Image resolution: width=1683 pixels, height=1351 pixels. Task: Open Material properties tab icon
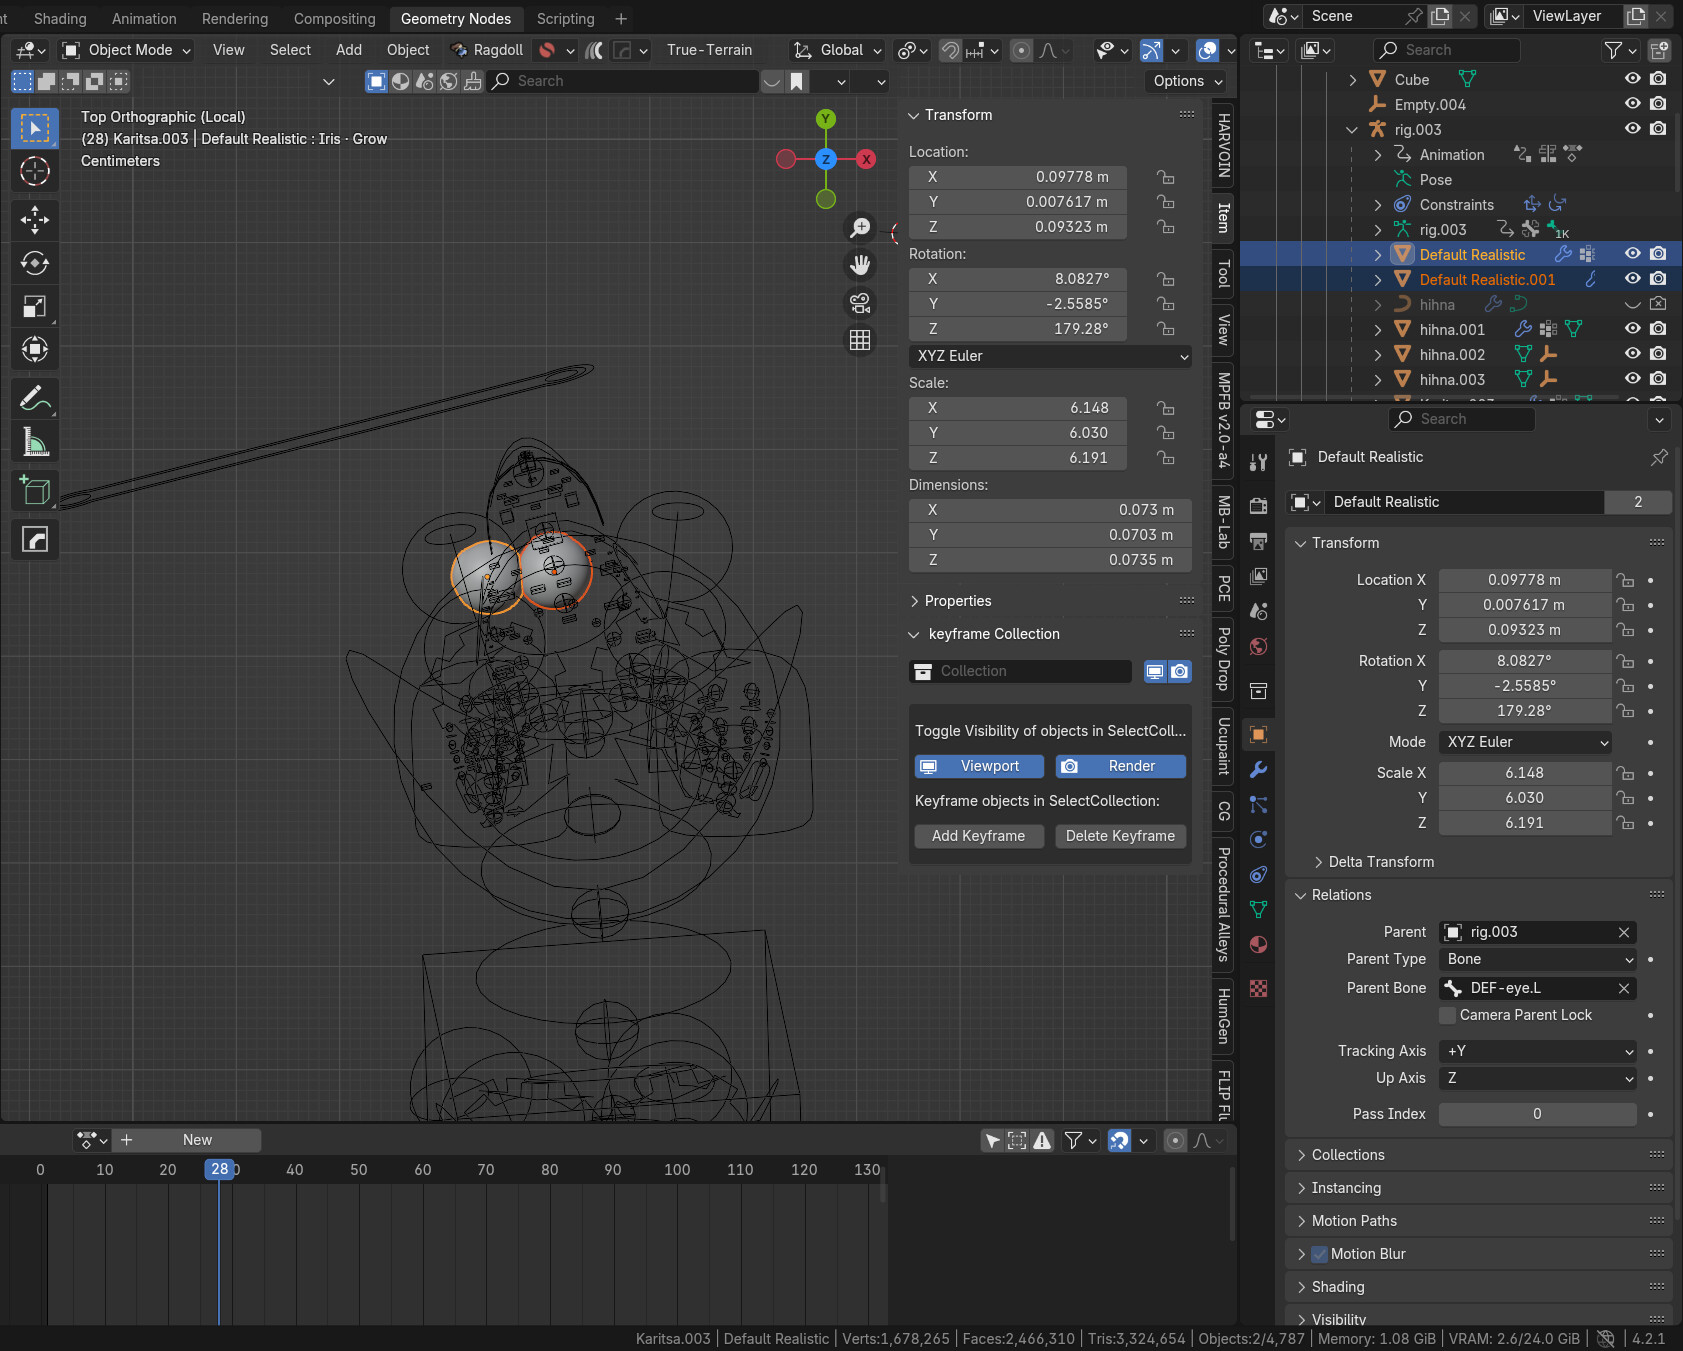click(x=1259, y=944)
